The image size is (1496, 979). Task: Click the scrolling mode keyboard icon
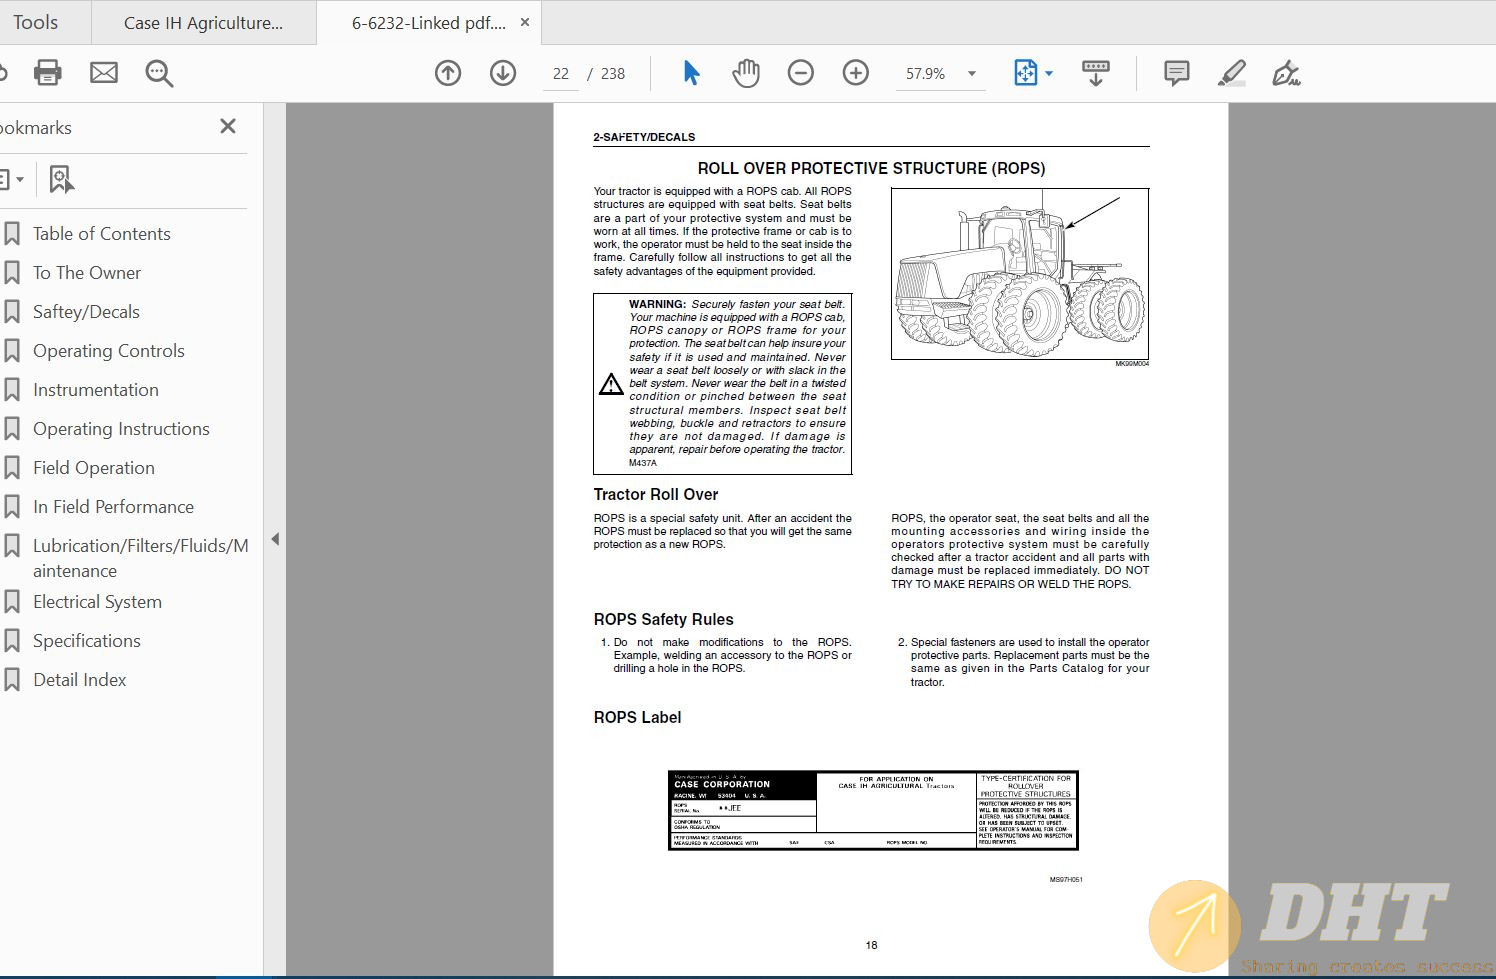coord(1096,73)
